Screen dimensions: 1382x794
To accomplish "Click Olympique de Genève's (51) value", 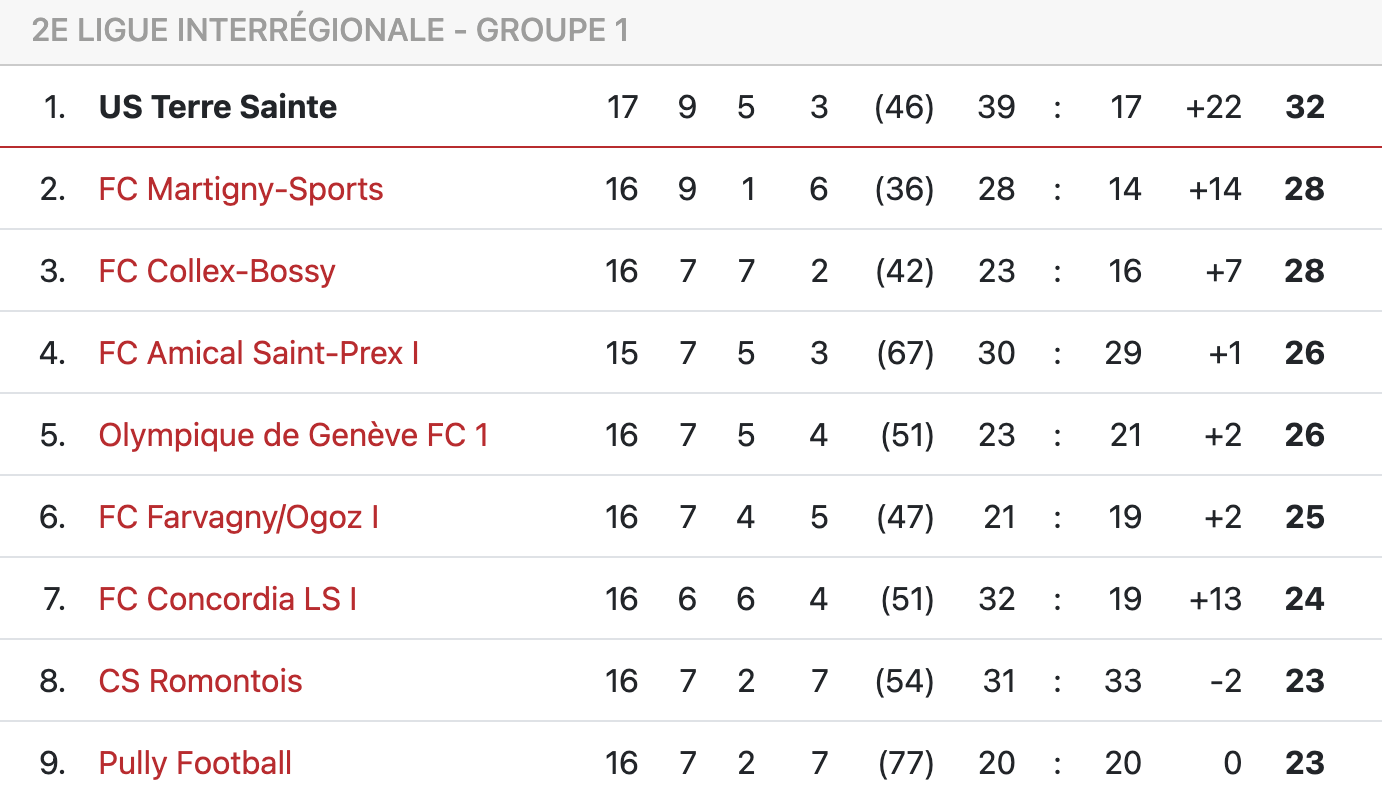I will click(x=906, y=435).
